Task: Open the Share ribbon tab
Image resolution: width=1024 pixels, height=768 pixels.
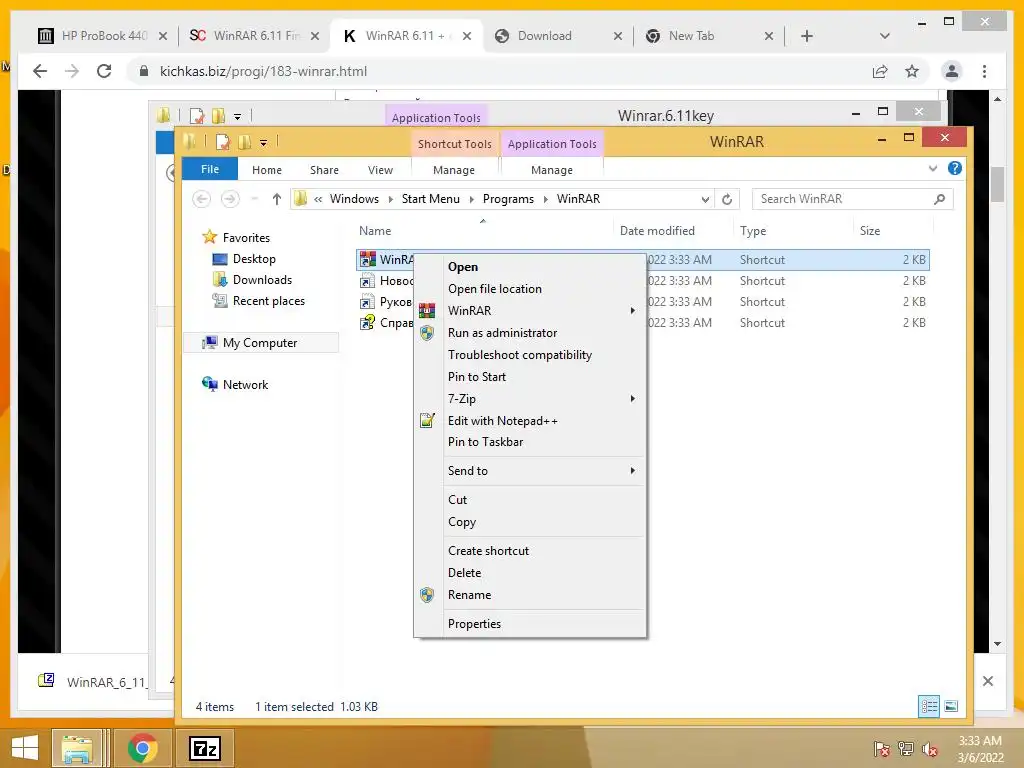Action: pos(324,170)
